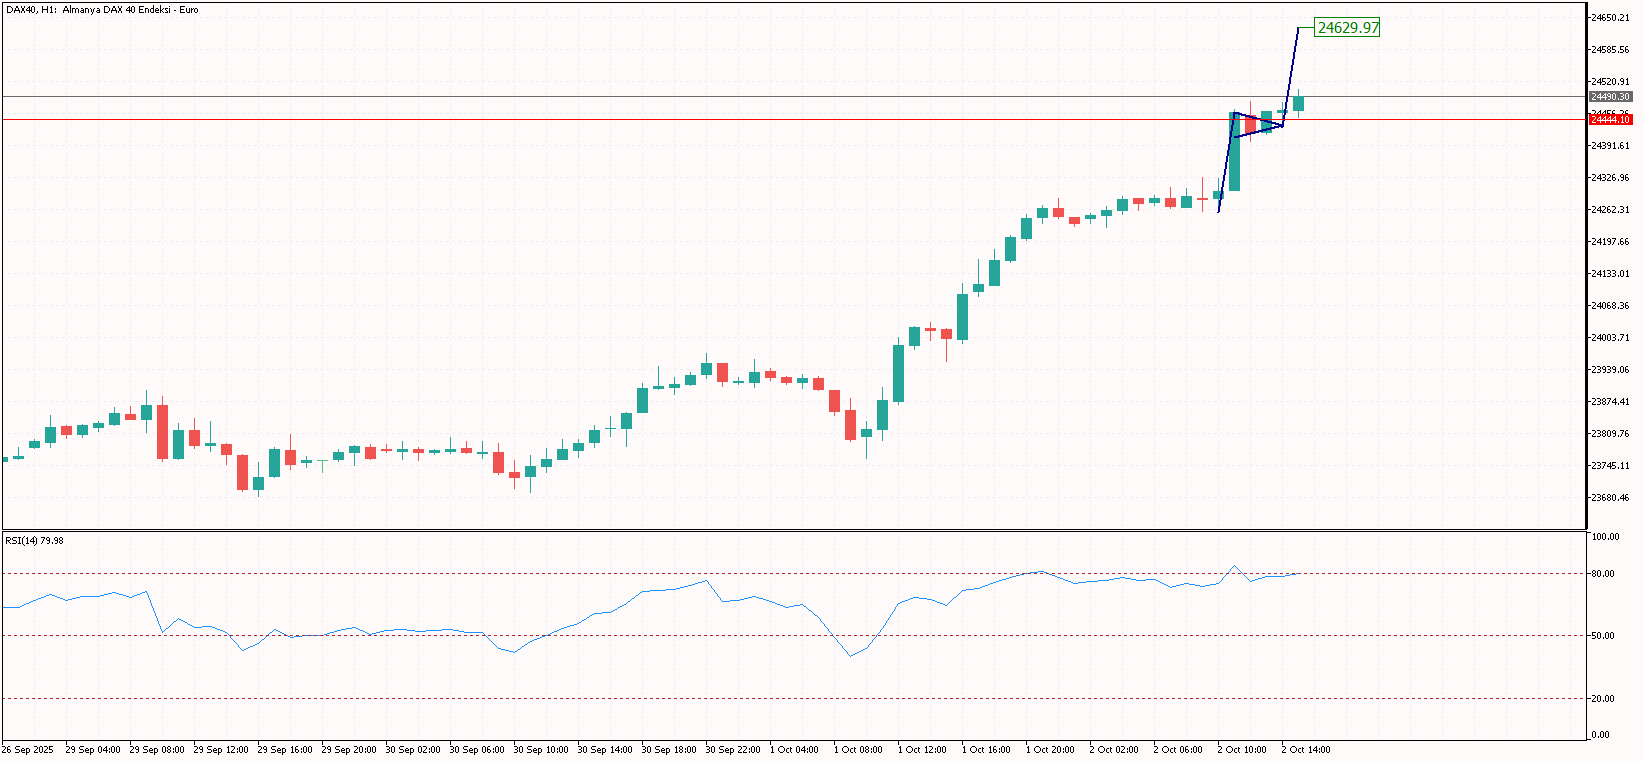Click the 1 Oct 20:00 time label

click(1049, 750)
